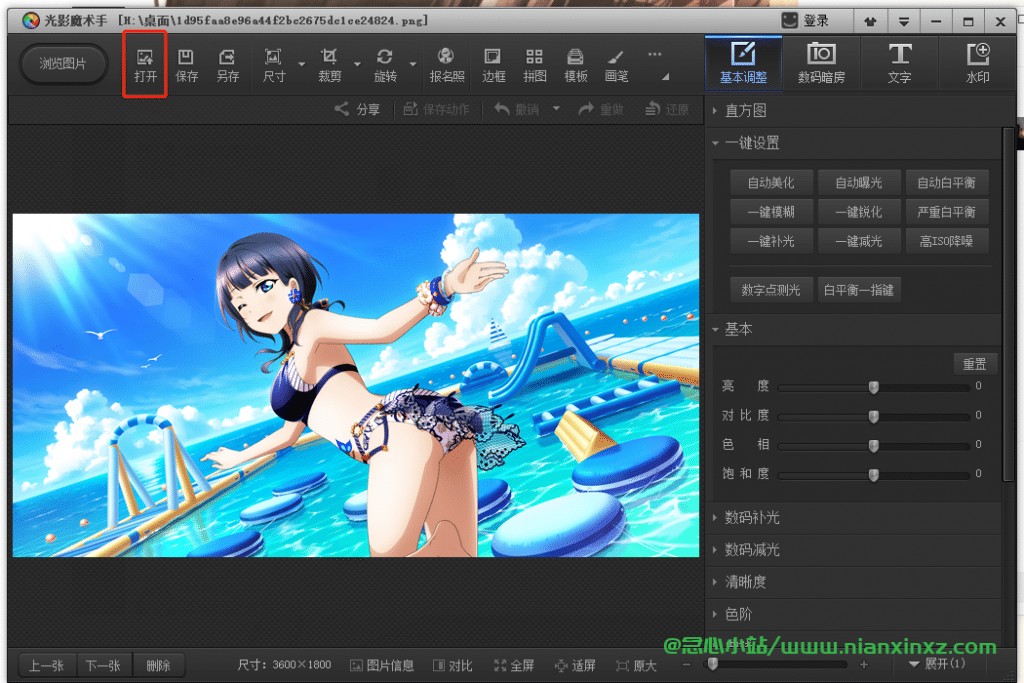Switch to 全屏 fullscreen view
Image resolution: width=1024 pixels, height=683 pixels.
coord(514,665)
